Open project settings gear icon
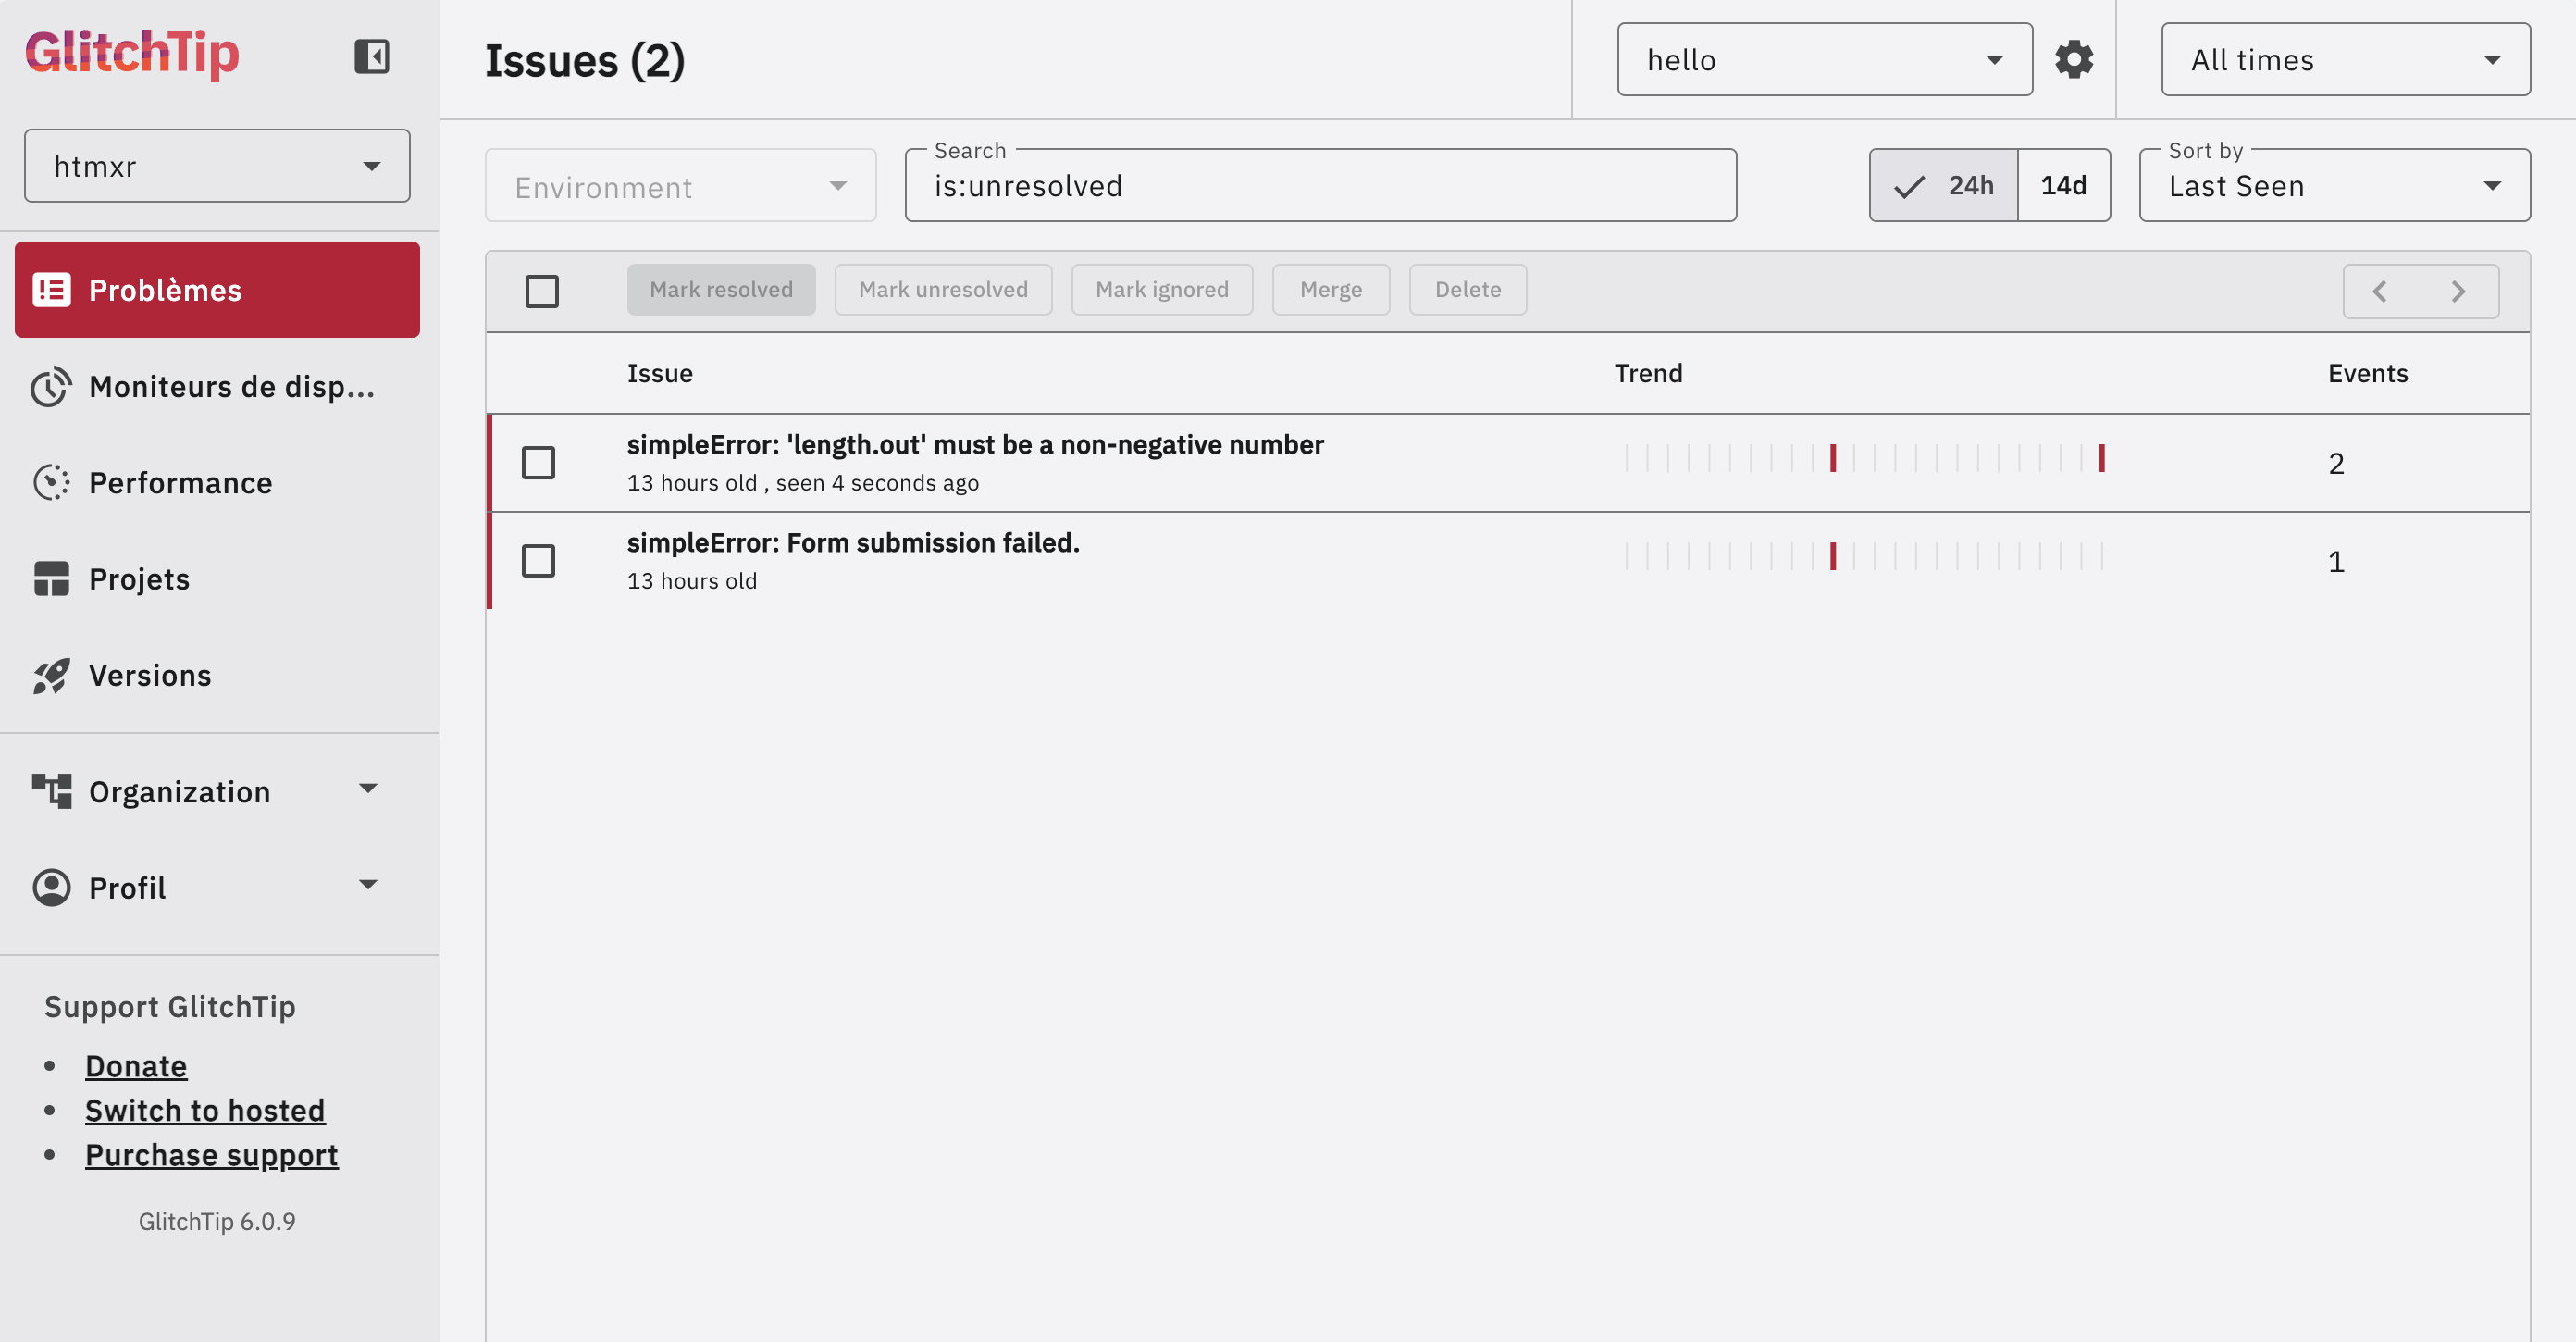Screen dimensions: 2576x1342 pyautogui.click(x=2073, y=60)
